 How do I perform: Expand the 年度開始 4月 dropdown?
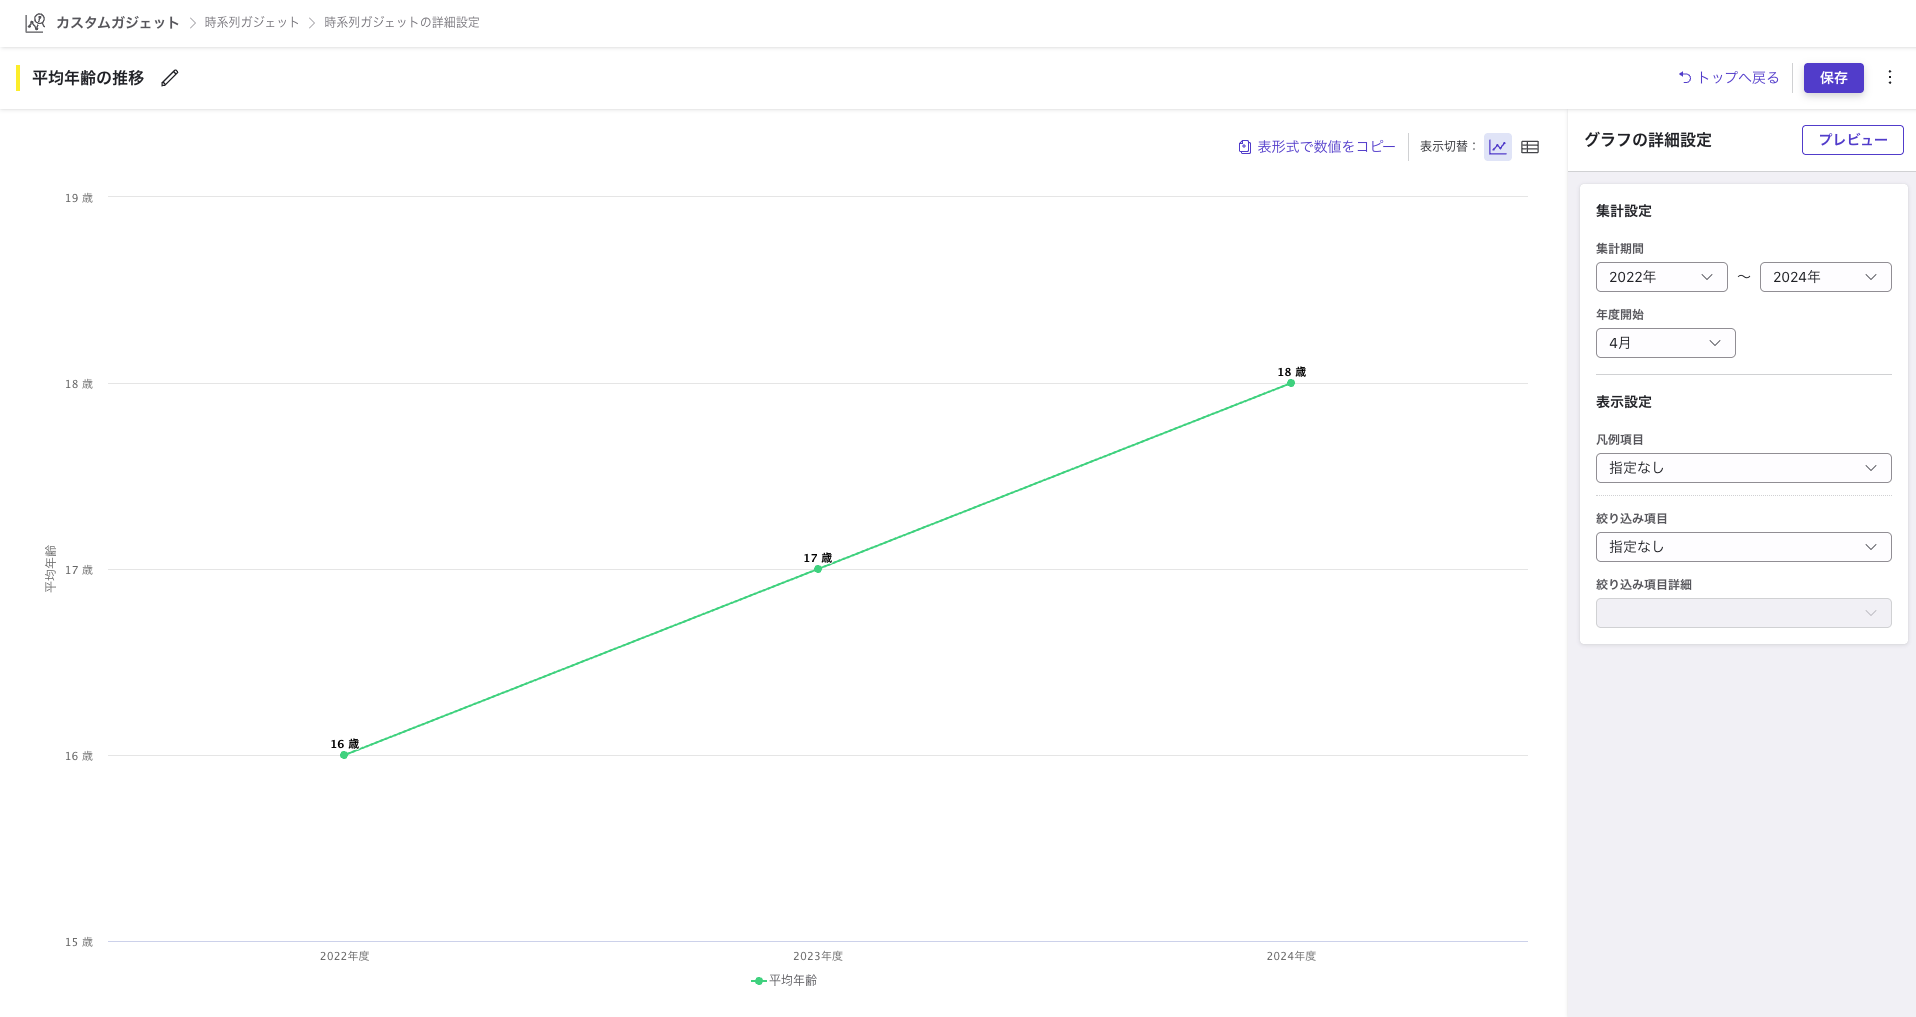click(1665, 343)
